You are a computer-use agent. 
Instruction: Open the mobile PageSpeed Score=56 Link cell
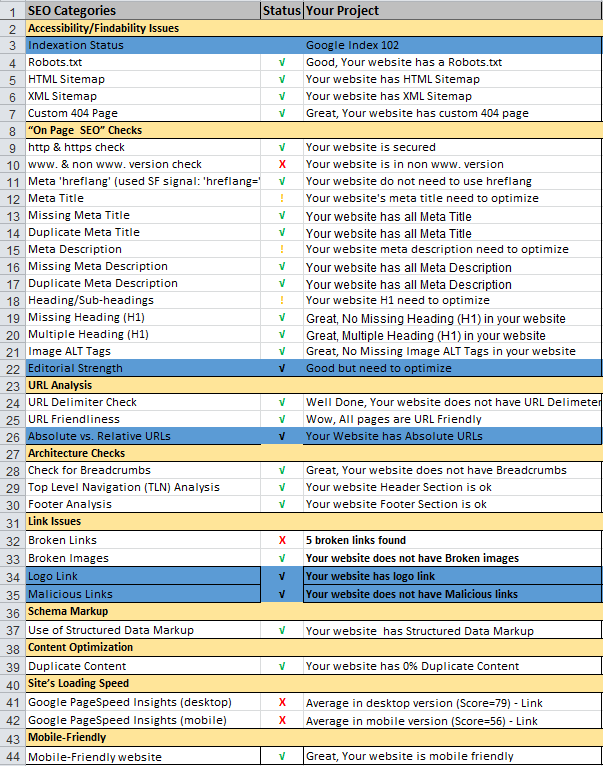click(452, 720)
